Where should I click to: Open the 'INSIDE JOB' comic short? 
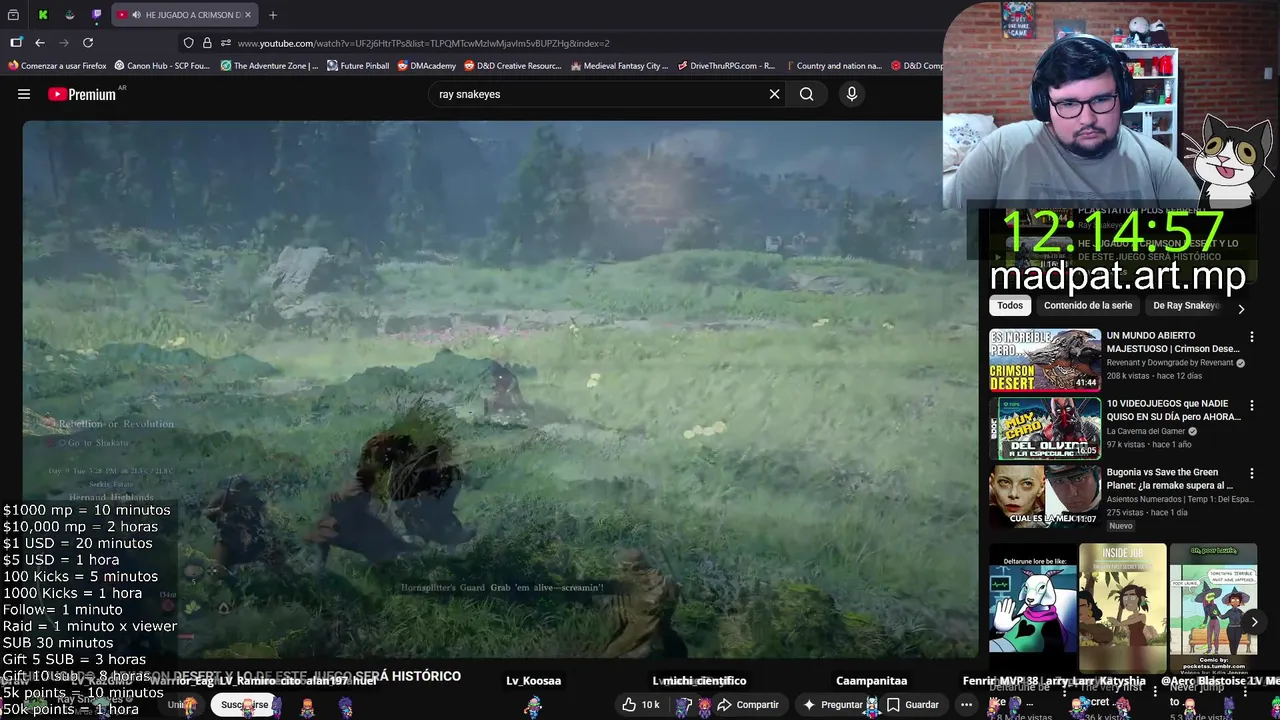pyautogui.click(x=1122, y=608)
